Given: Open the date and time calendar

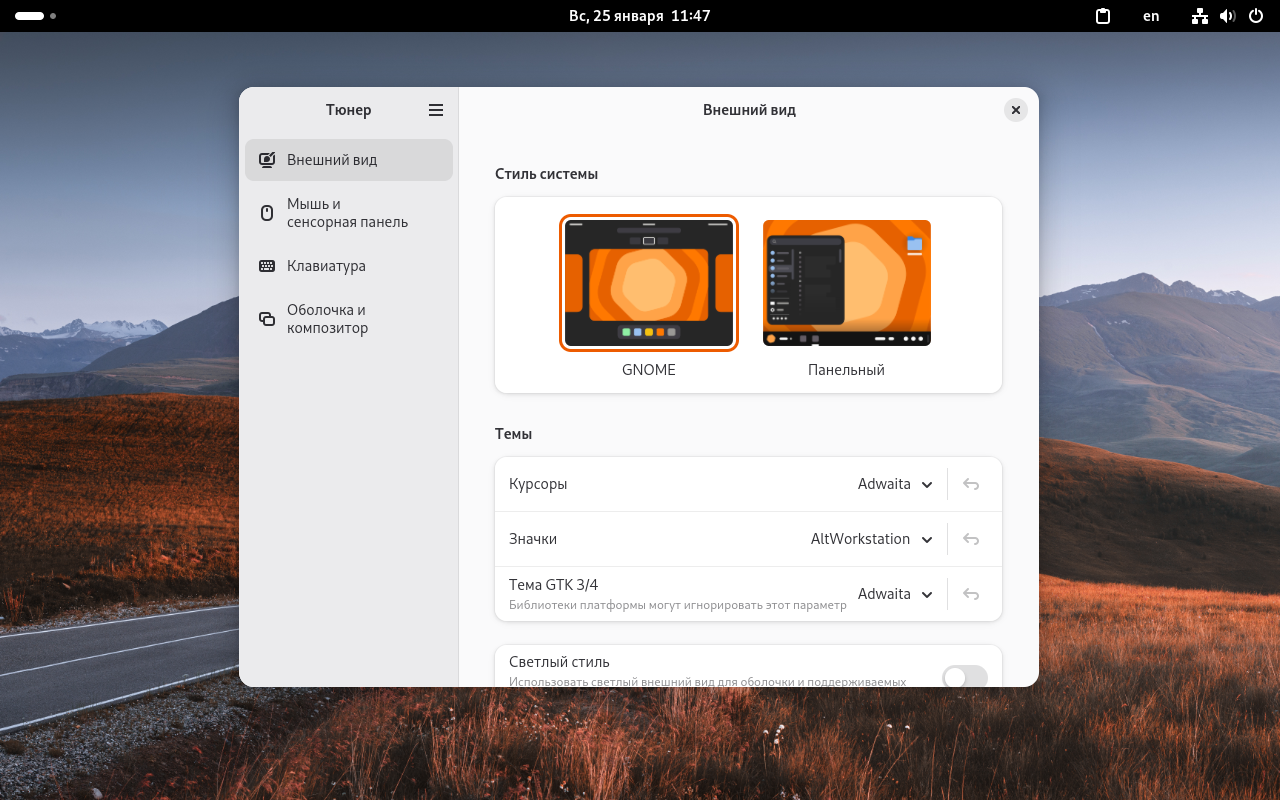Looking at the screenshot, I should [639, 16].
